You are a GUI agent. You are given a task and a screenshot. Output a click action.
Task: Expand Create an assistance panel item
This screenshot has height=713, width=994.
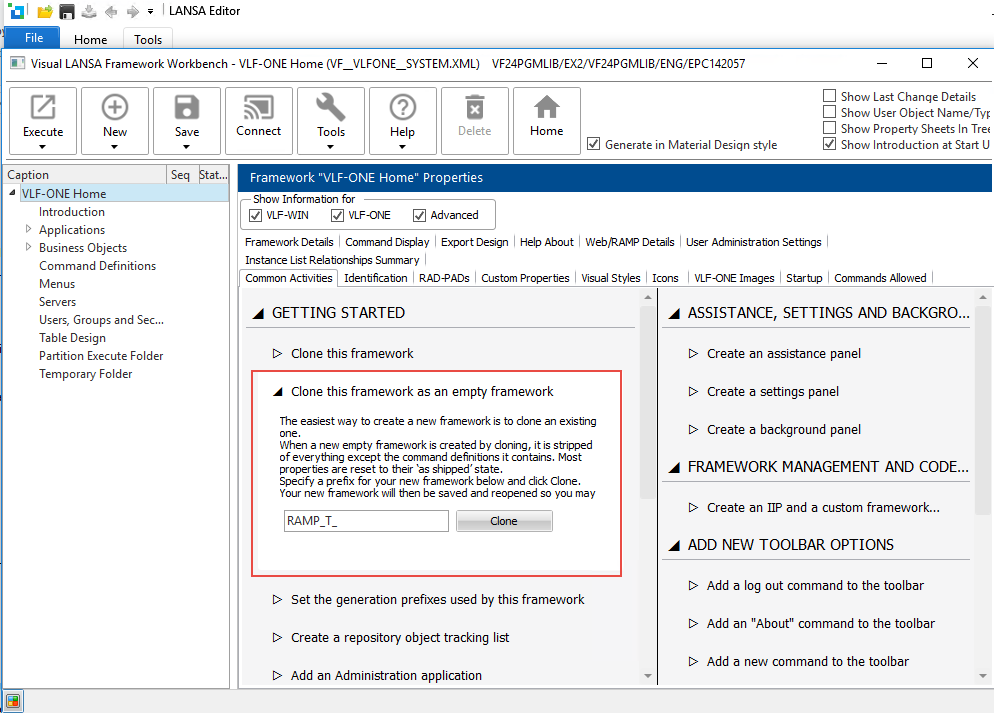(x=693, y=354)
